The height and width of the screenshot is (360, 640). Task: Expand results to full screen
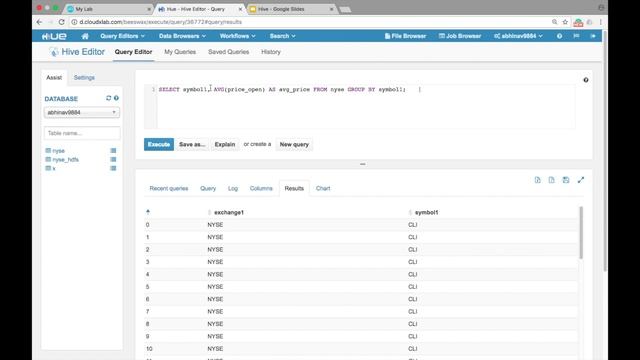[581, 180]
